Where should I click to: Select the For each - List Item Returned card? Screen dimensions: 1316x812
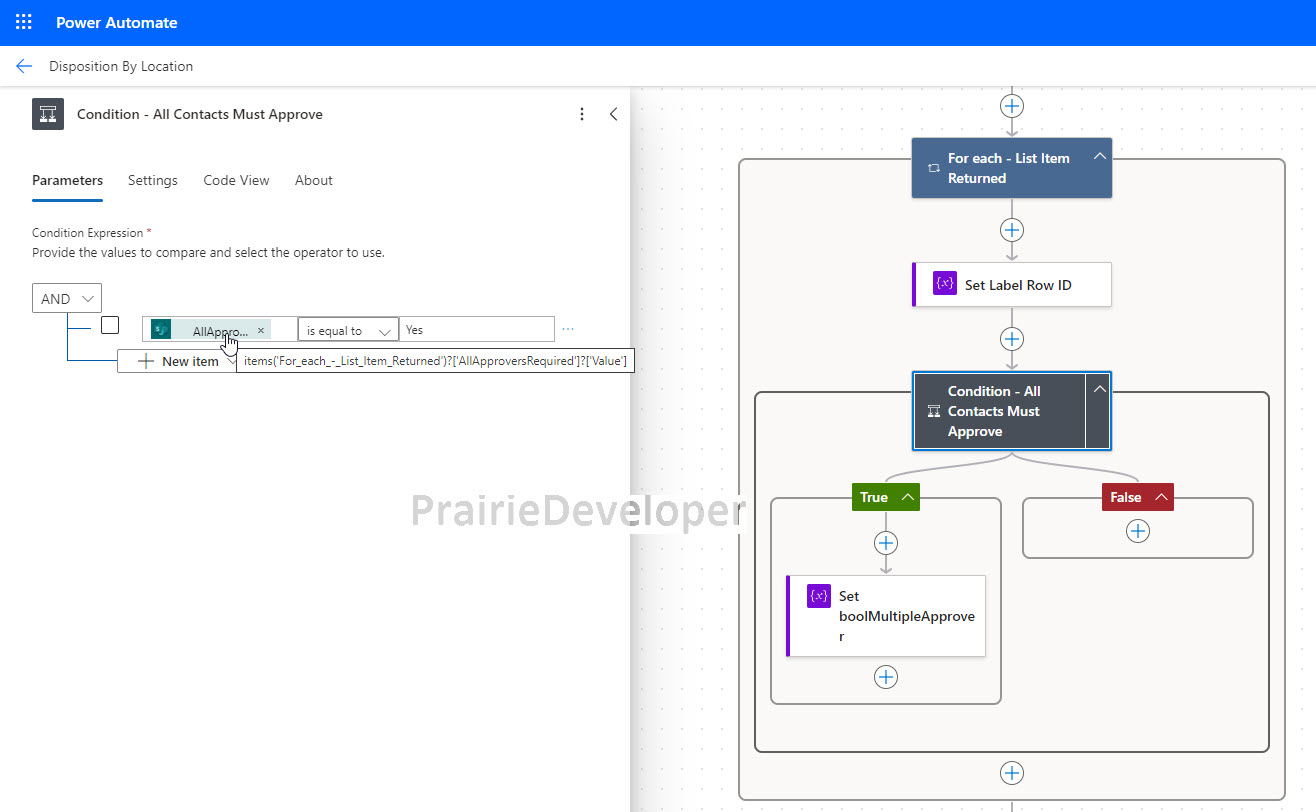(1012, 168)
